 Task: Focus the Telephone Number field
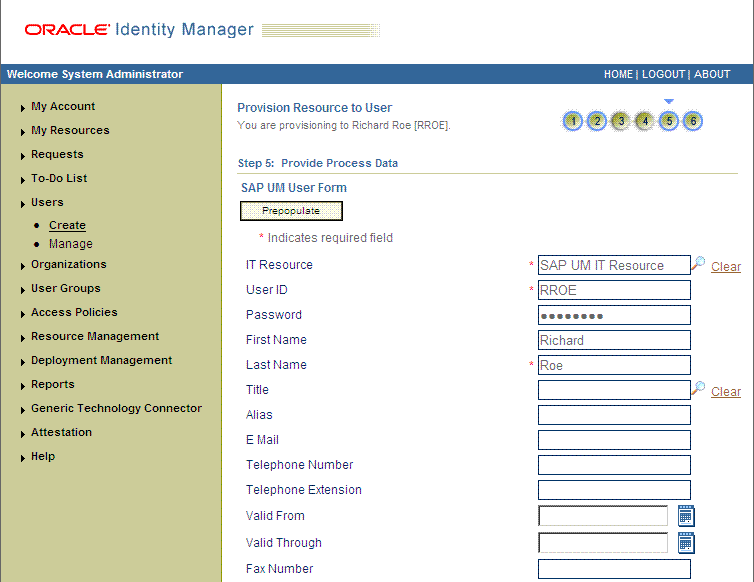click(x=614, y=465)
